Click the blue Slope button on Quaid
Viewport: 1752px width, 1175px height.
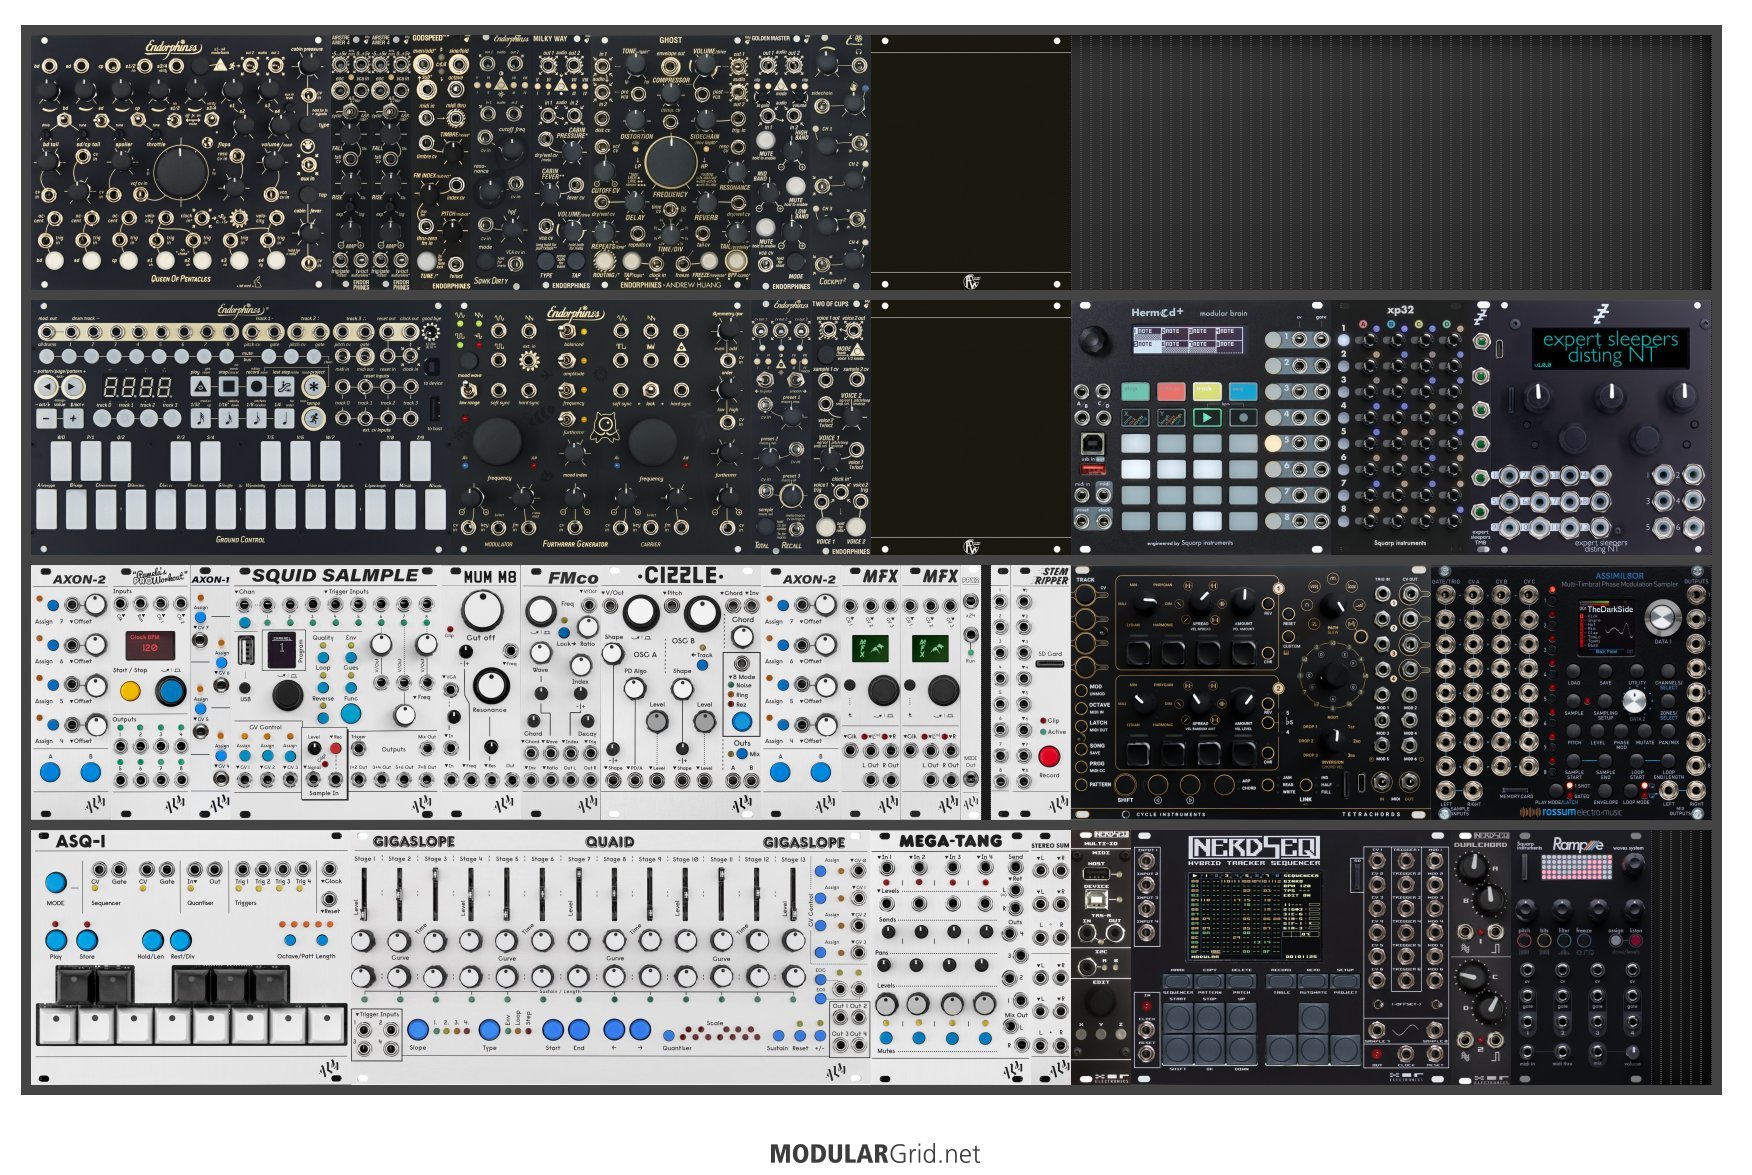pyautogui.click(x=418, y=1029)
